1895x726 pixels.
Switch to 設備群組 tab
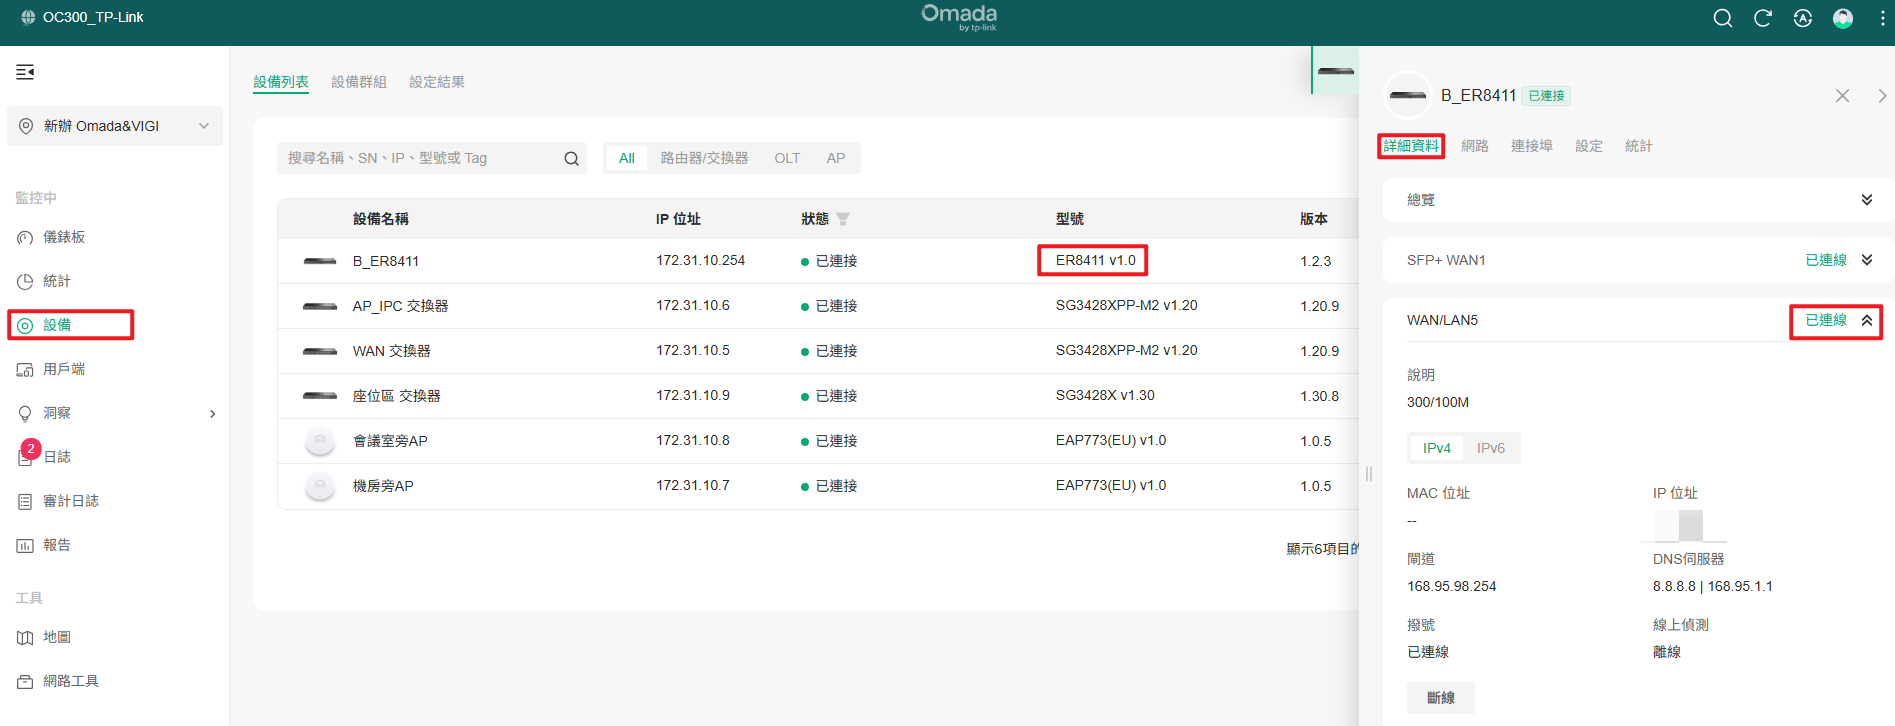359,82
